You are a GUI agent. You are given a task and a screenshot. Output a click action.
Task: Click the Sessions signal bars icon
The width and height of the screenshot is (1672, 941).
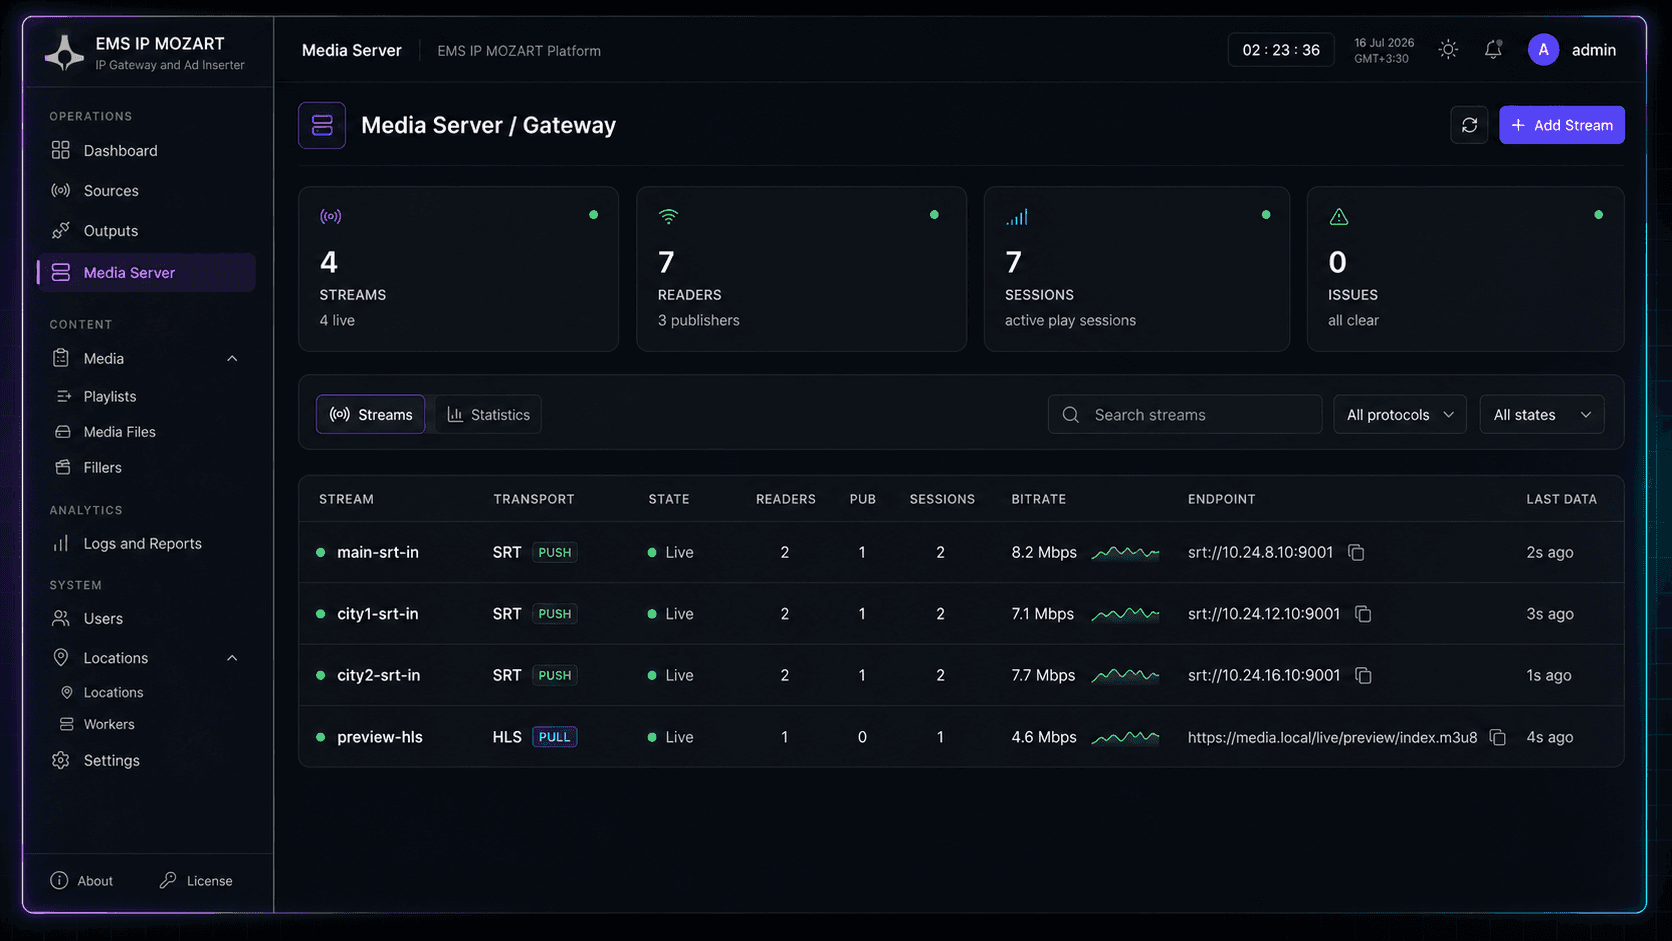[1017, 217]
